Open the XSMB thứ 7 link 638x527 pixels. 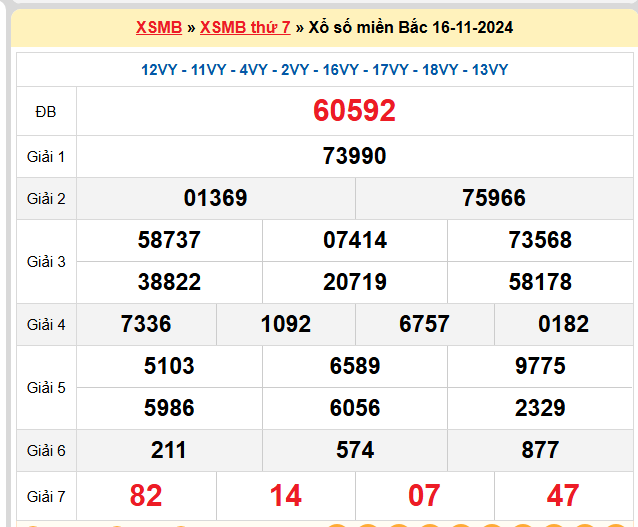coord(245,28)
